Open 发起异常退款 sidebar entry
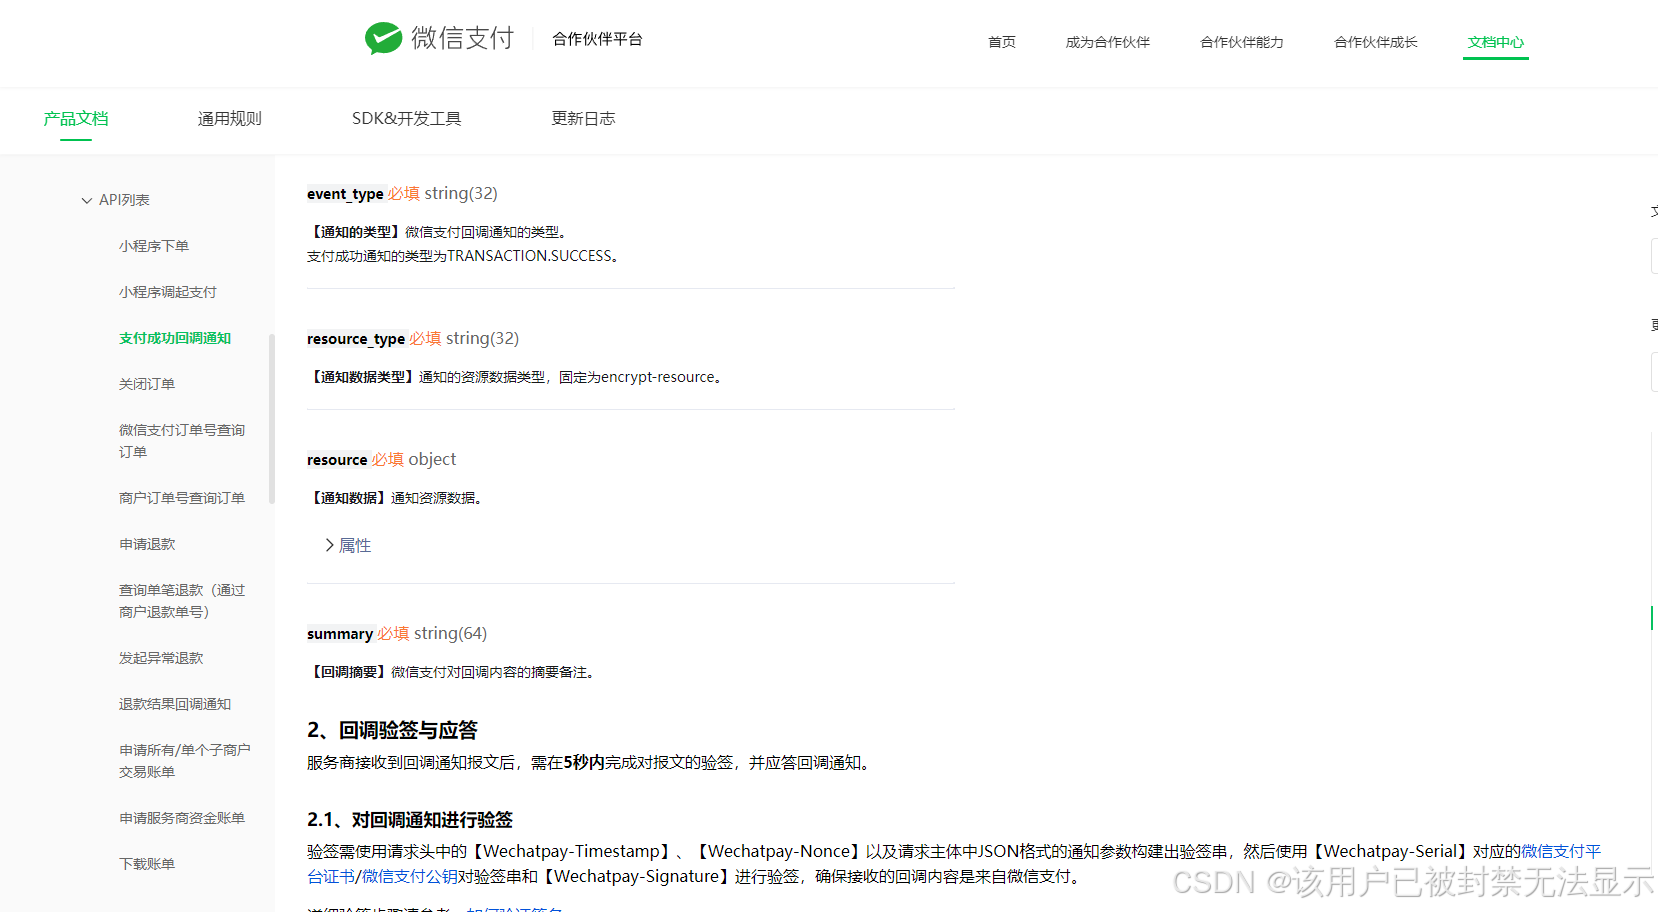The height and width of the screenshot is (912, 1658). pos(160,658)
